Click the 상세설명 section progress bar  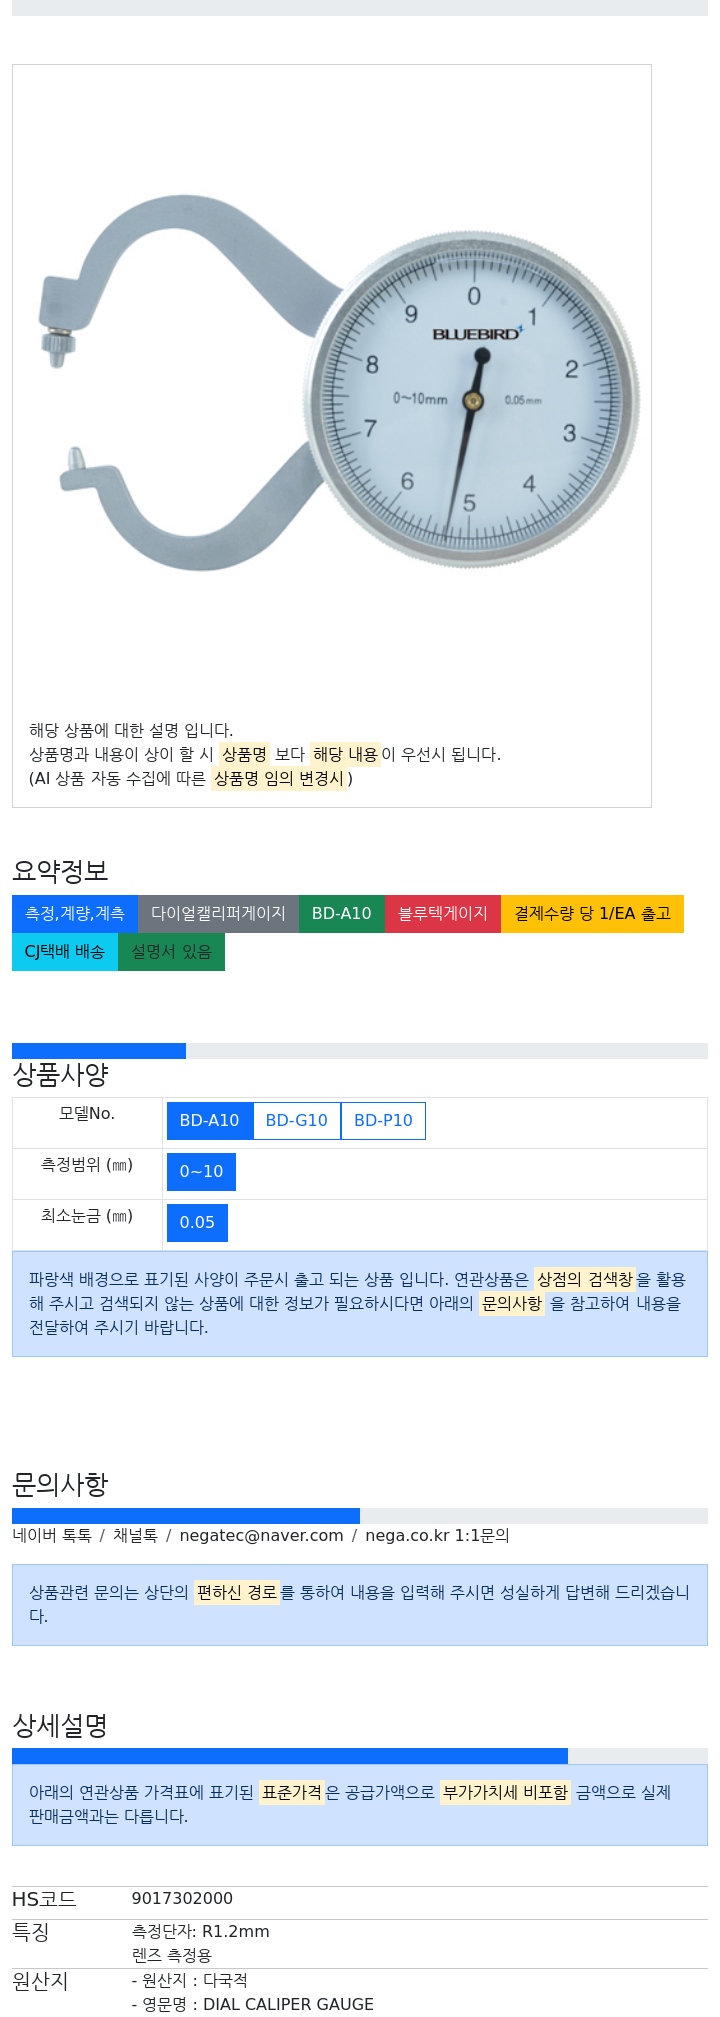290,1756
